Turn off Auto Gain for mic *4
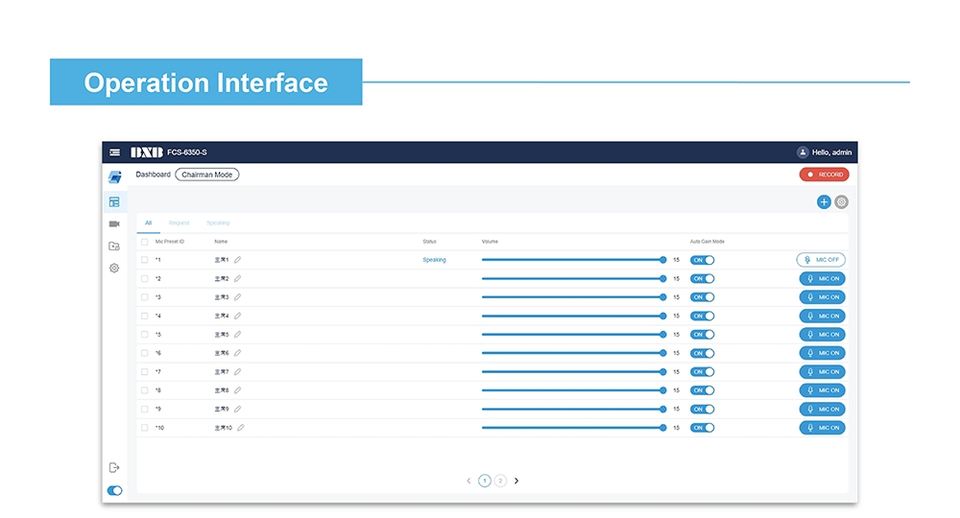960x518 pixels. pos(702,316)
